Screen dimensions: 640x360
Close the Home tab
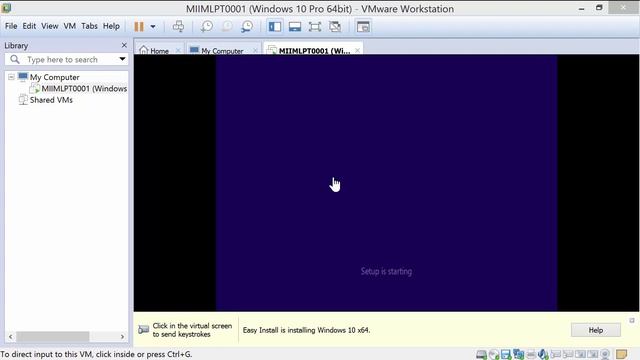[178, 50]
